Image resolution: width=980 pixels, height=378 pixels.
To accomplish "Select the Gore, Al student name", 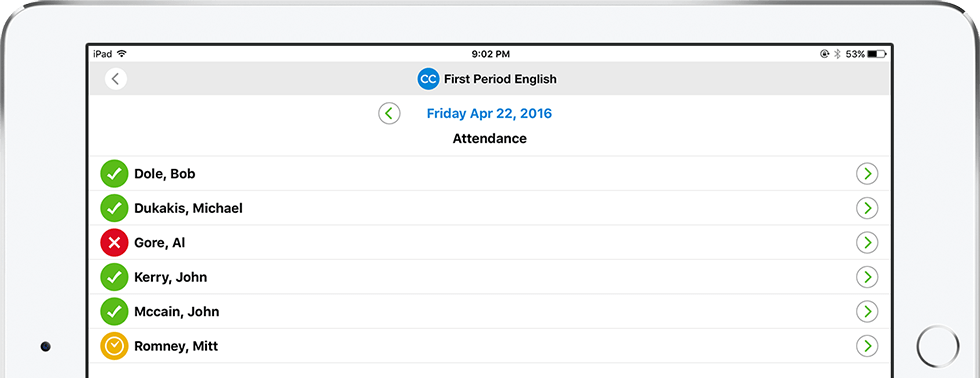I will 159,243.
